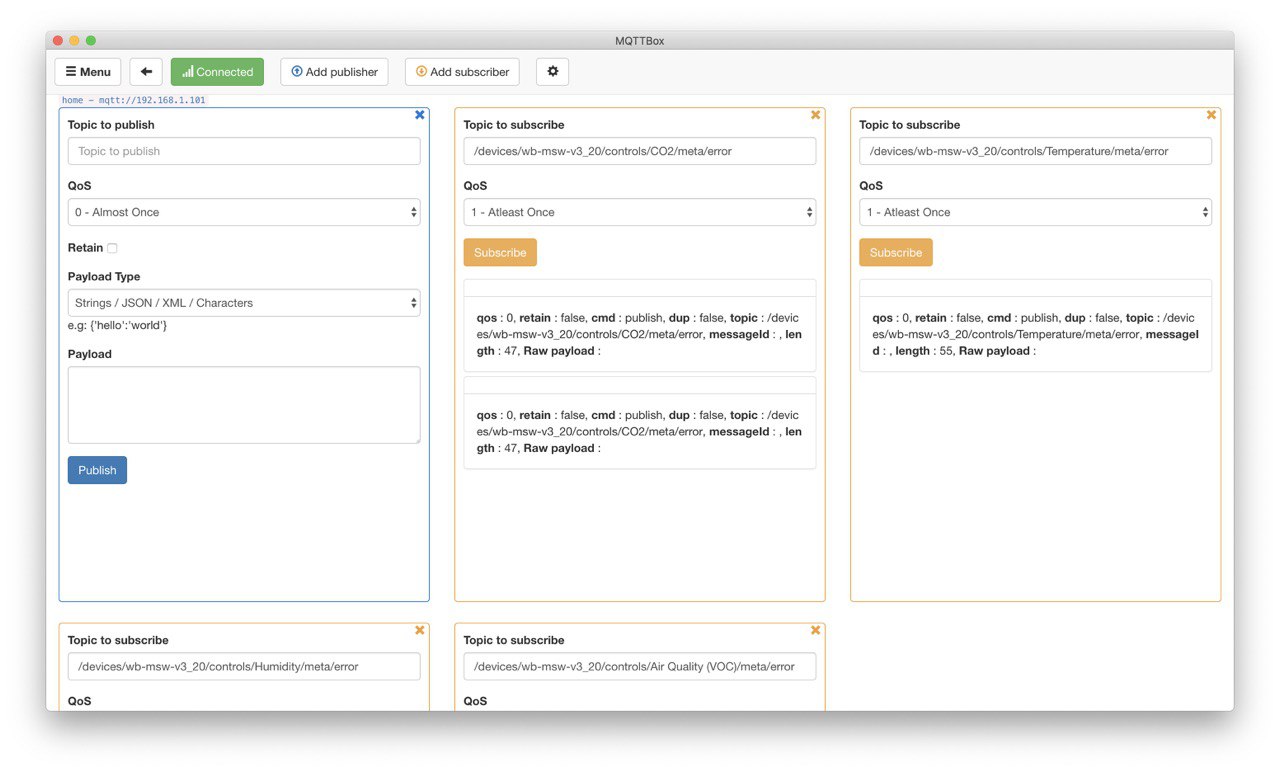Open the Payload Type dropdown
This screenshot has height=772, width=1280.
point(244,303)
